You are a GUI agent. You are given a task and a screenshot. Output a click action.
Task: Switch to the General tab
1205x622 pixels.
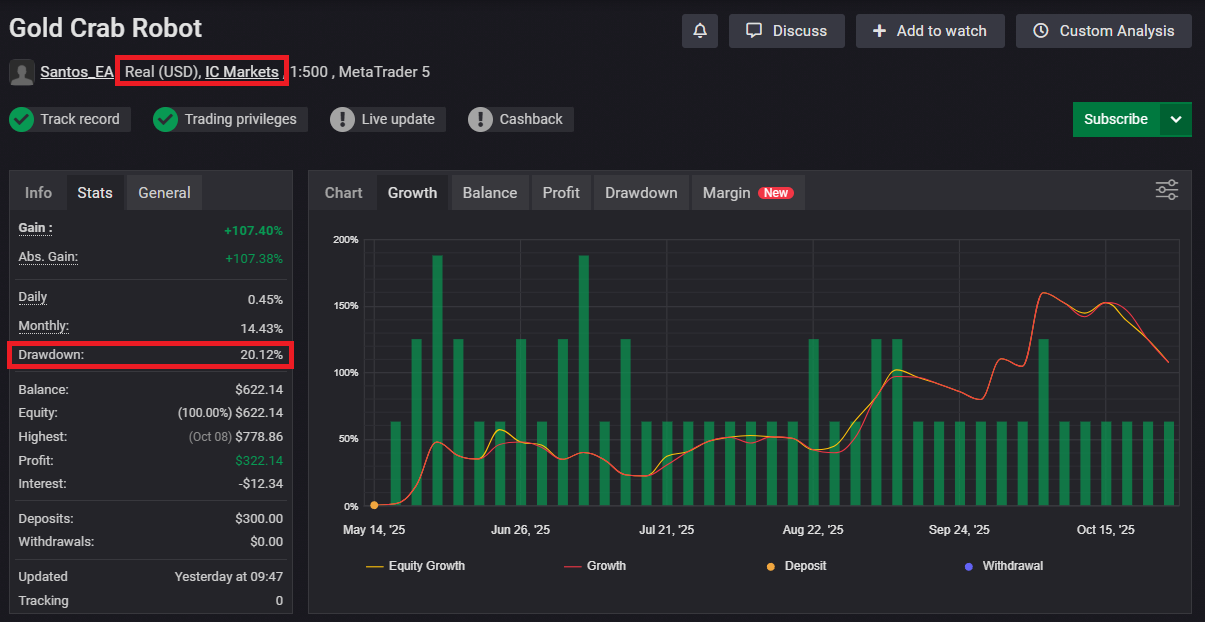(x=163, y=192)
